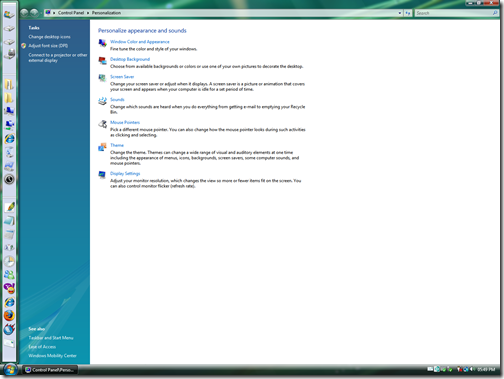
Task: Open the printer drive icon in sidebar
Action: point(9,53)
